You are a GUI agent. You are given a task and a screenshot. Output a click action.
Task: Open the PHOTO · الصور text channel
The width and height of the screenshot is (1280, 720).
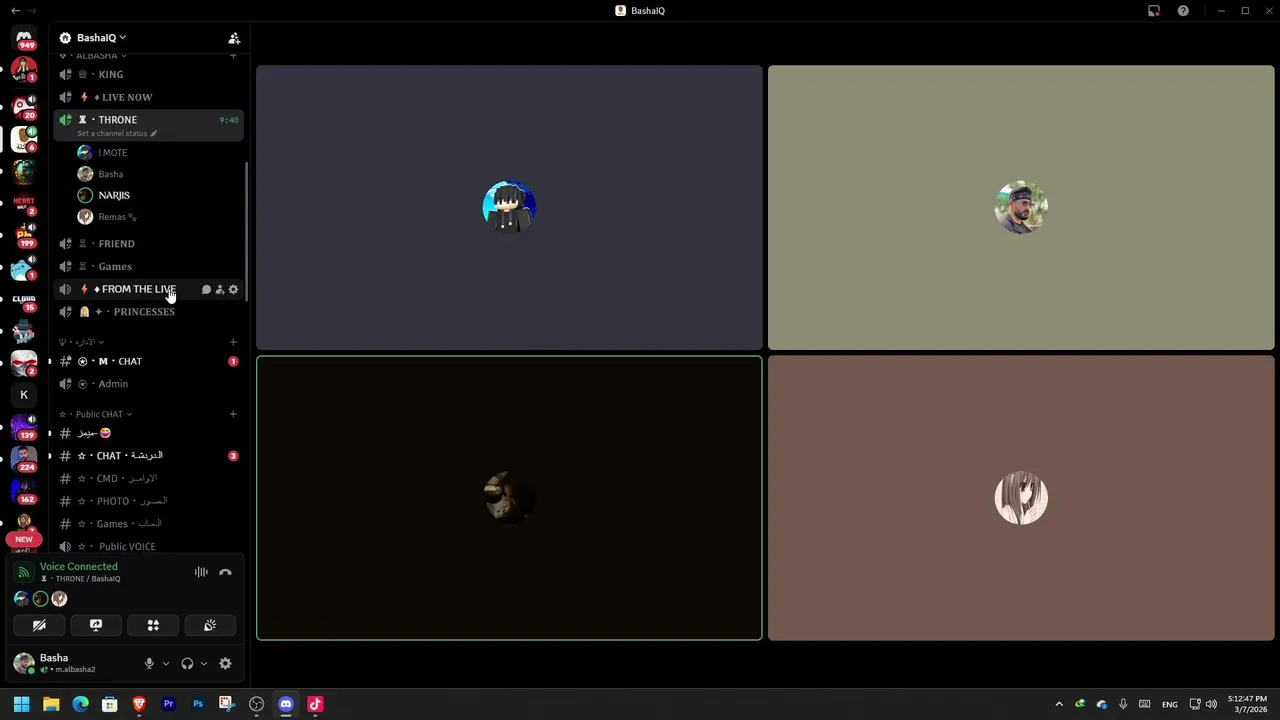click(148, 501)
